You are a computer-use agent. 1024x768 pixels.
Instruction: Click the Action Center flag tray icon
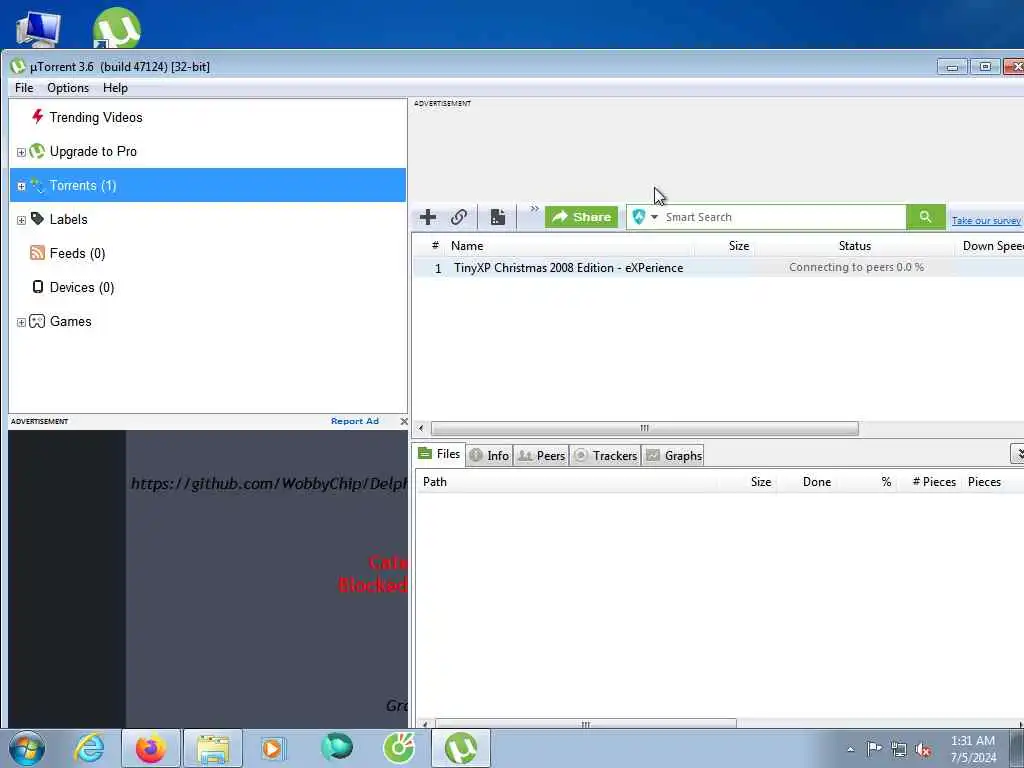point(874,749)
